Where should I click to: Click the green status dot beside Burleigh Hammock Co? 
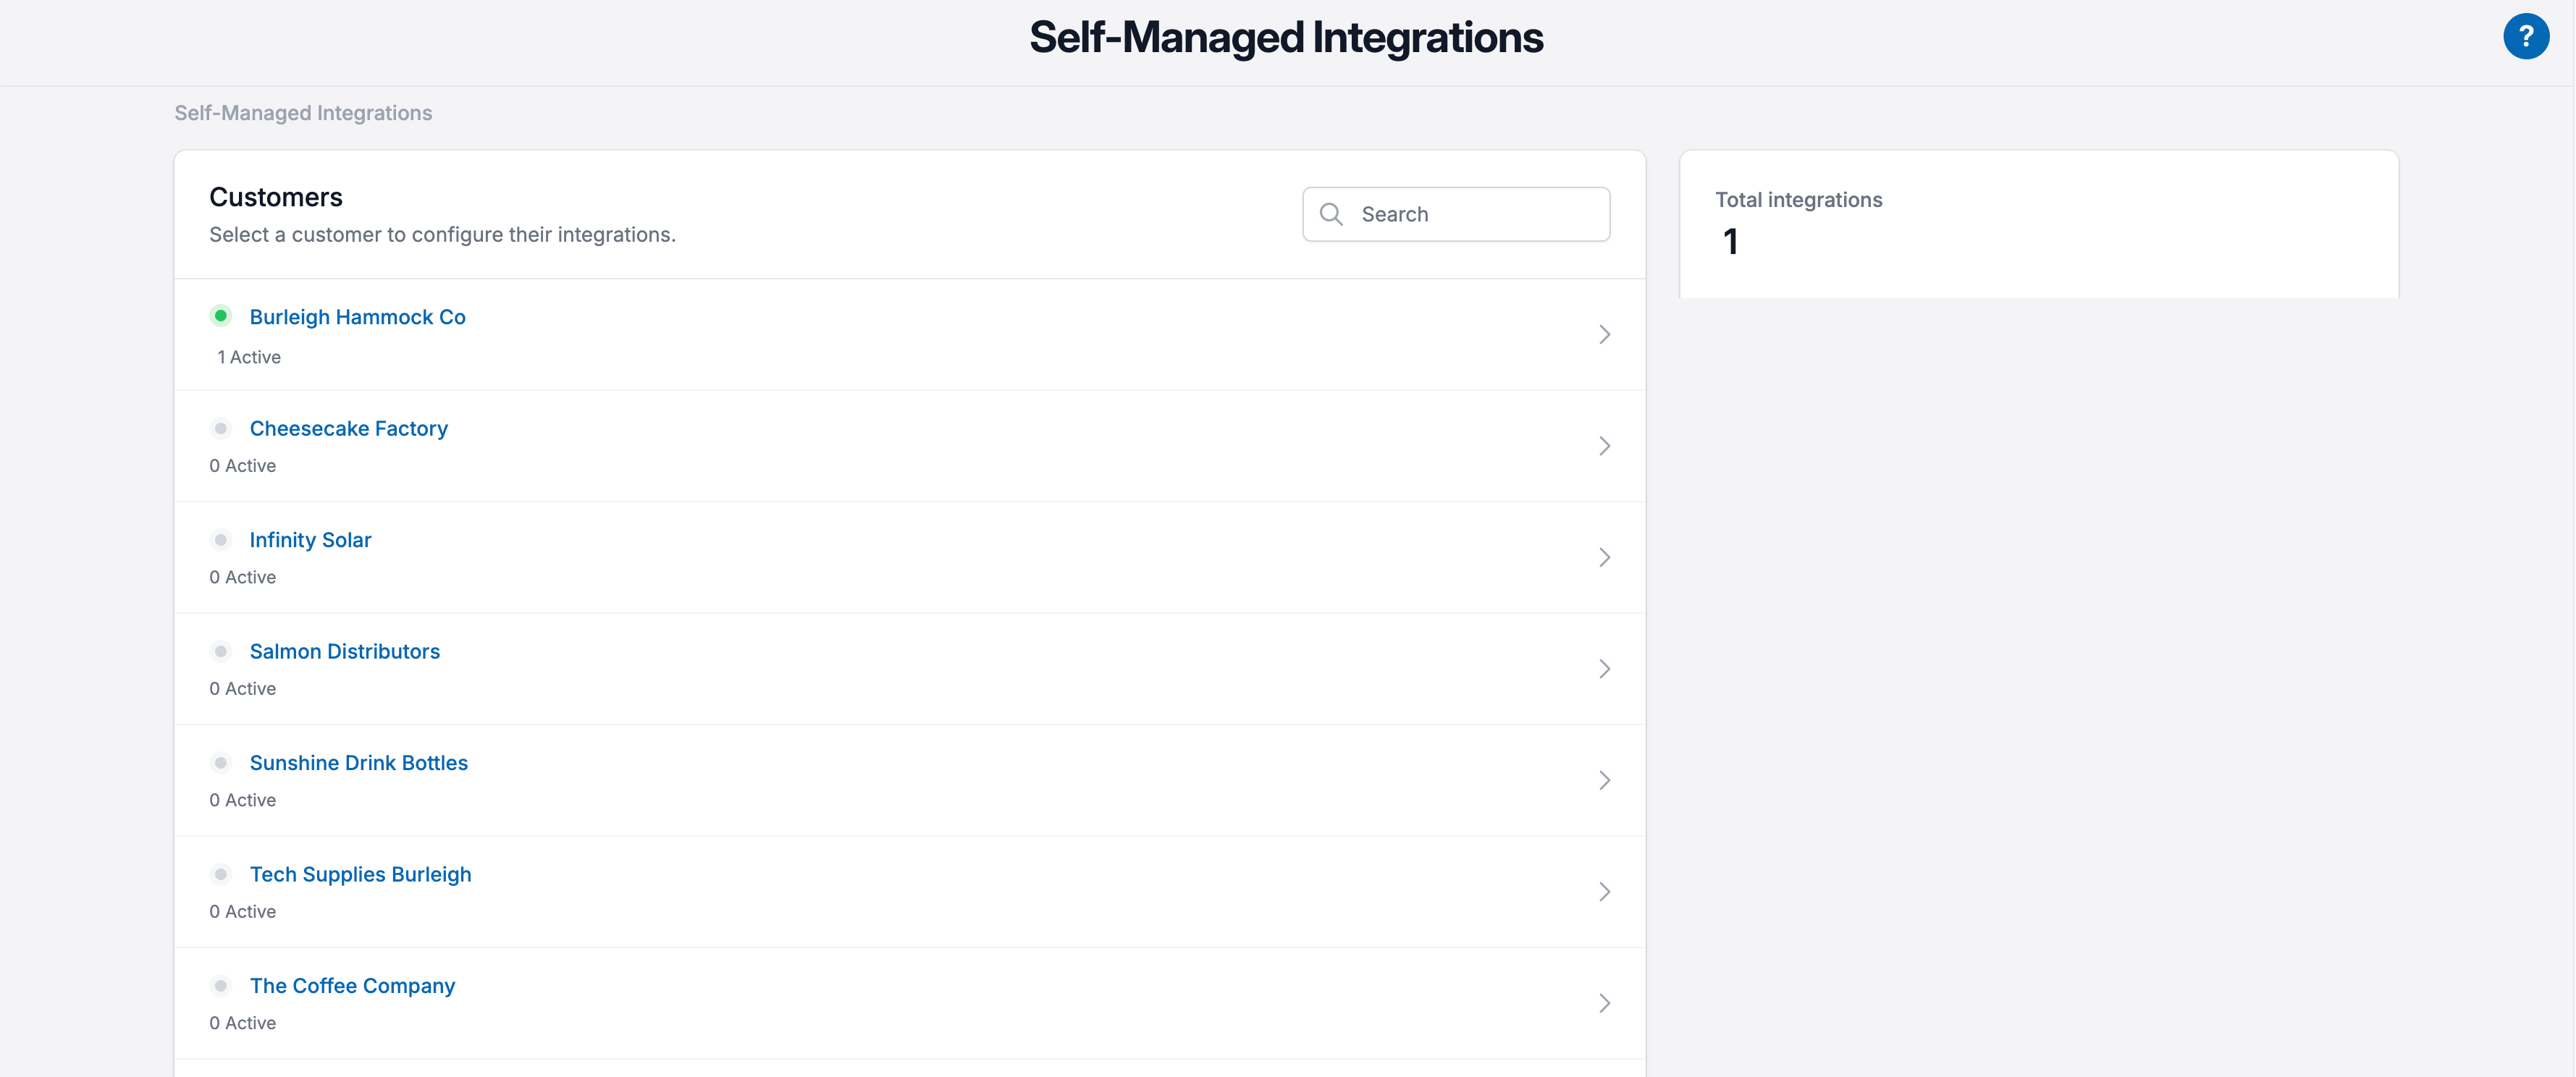[221, 315]
